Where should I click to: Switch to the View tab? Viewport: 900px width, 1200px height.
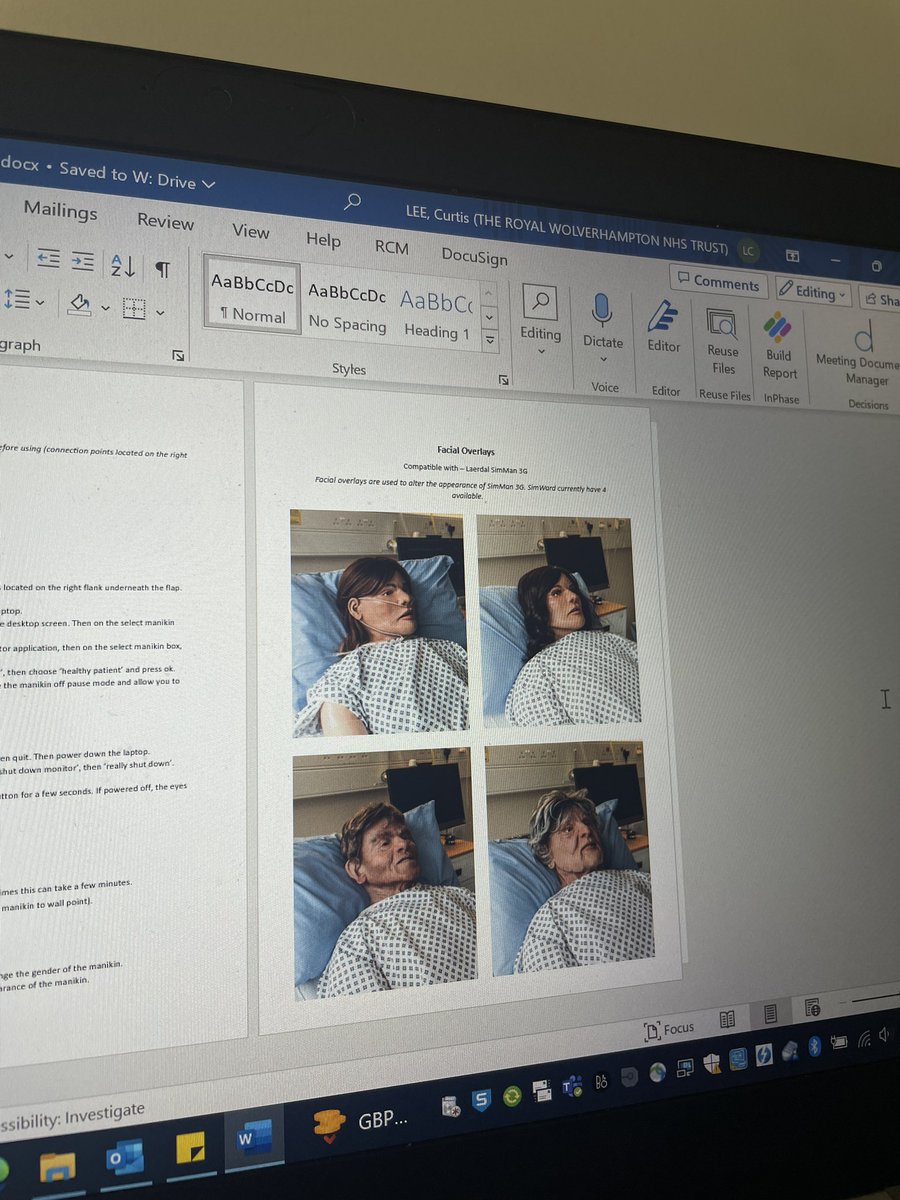(250, 231)
